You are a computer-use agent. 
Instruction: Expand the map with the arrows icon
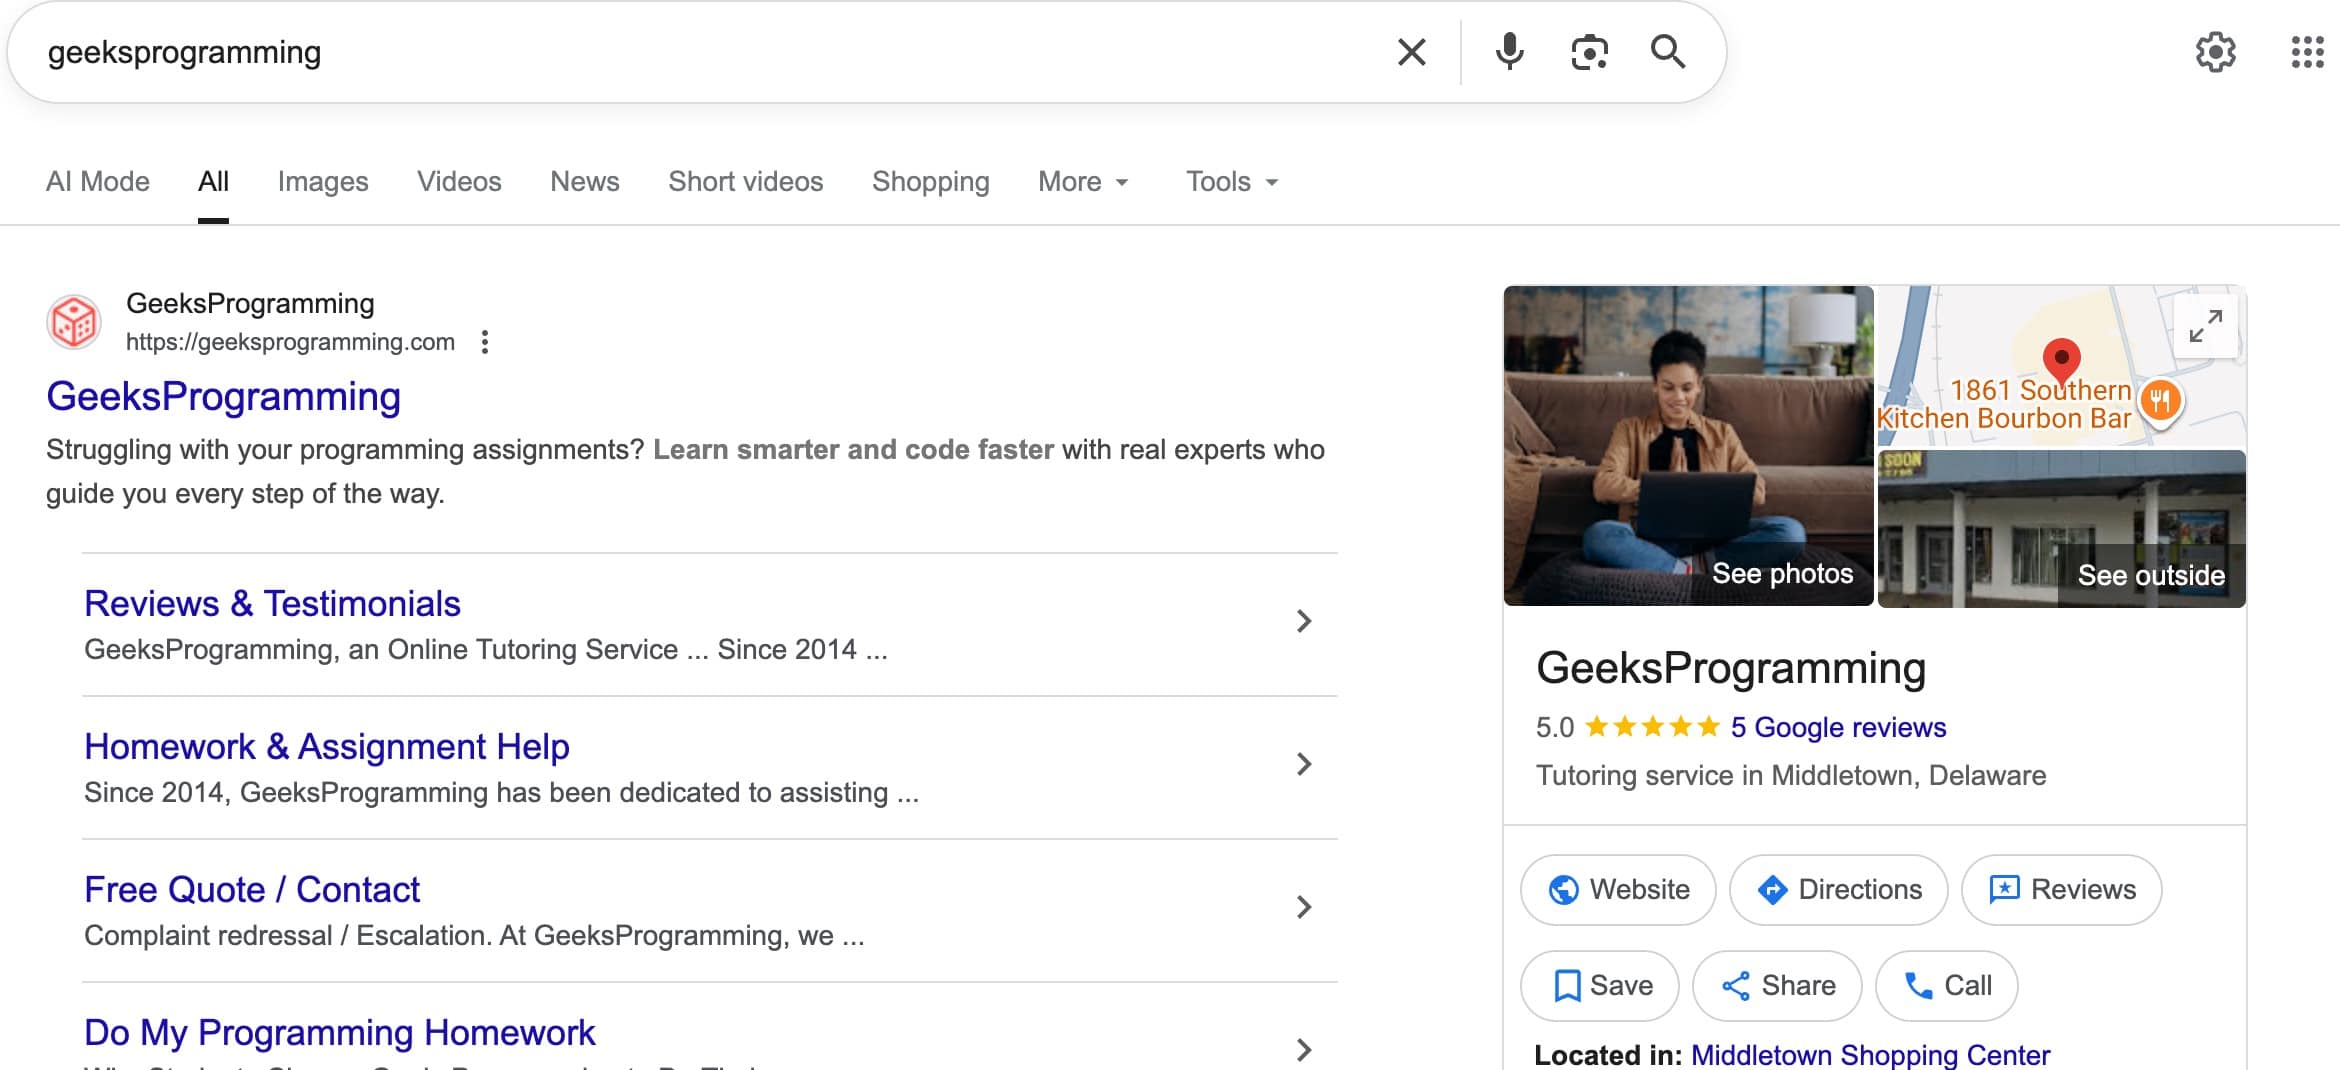click(x=2205, y=326)
